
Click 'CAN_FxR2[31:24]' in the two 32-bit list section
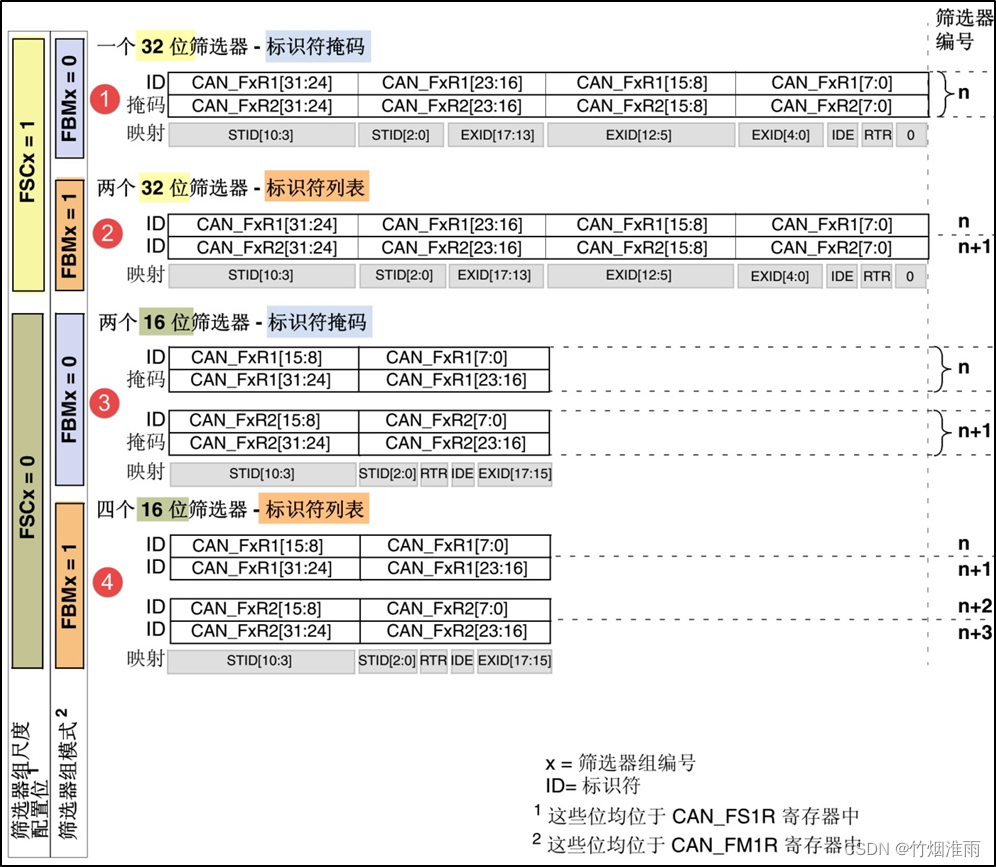pos(267,248)
